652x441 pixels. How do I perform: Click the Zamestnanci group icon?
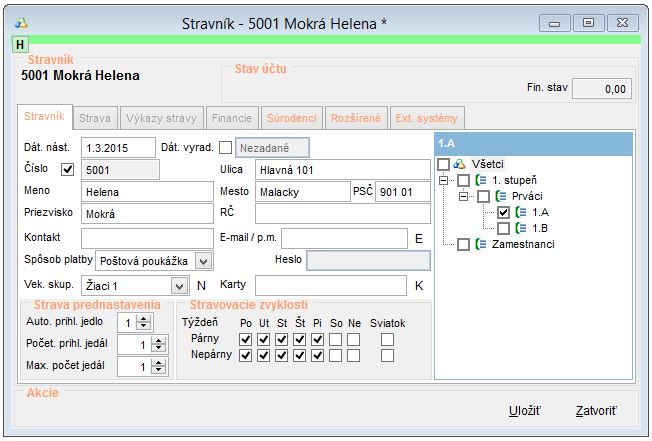coord(481,244)
